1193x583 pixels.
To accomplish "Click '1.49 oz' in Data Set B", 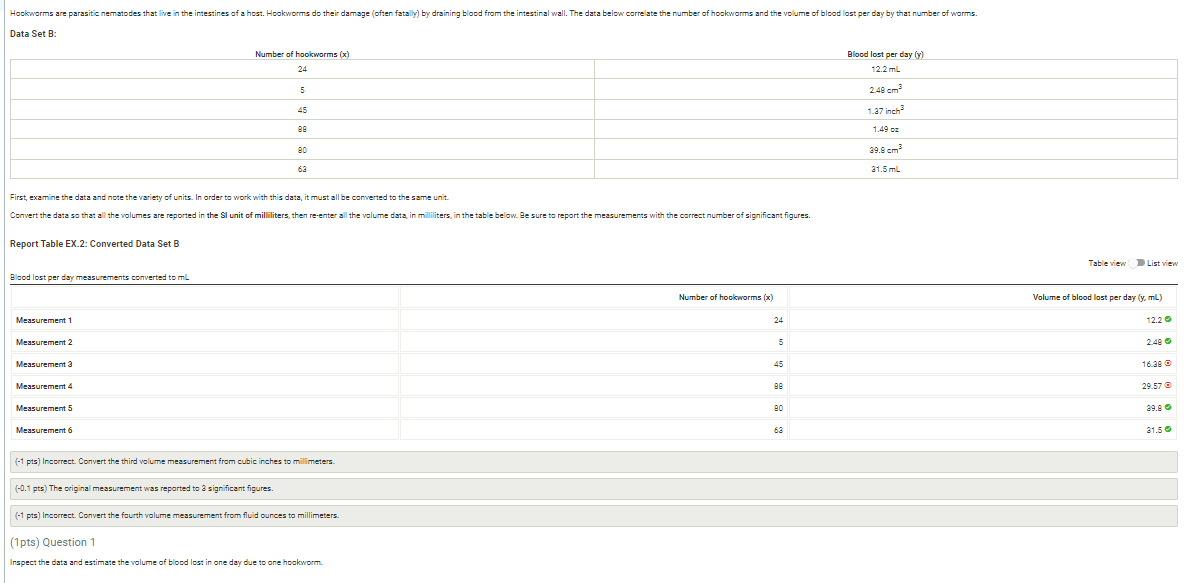I will [886, 129].
